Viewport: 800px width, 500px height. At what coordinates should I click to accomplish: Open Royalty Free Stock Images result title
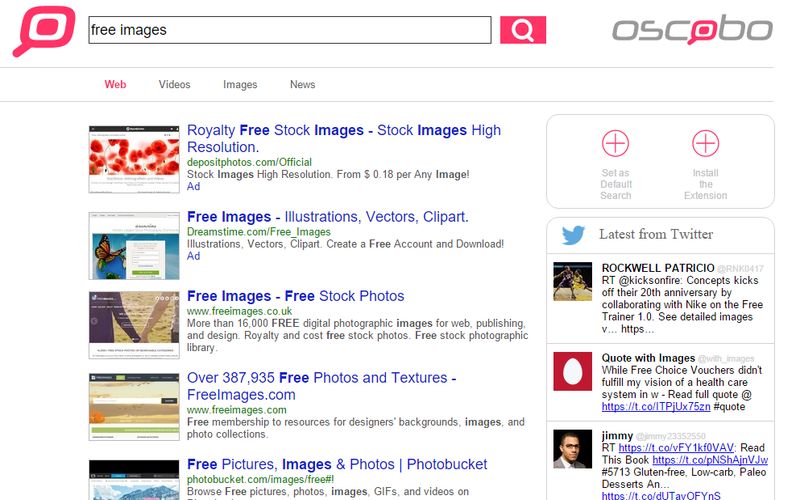pyautogui.click(x=344, y=138)
